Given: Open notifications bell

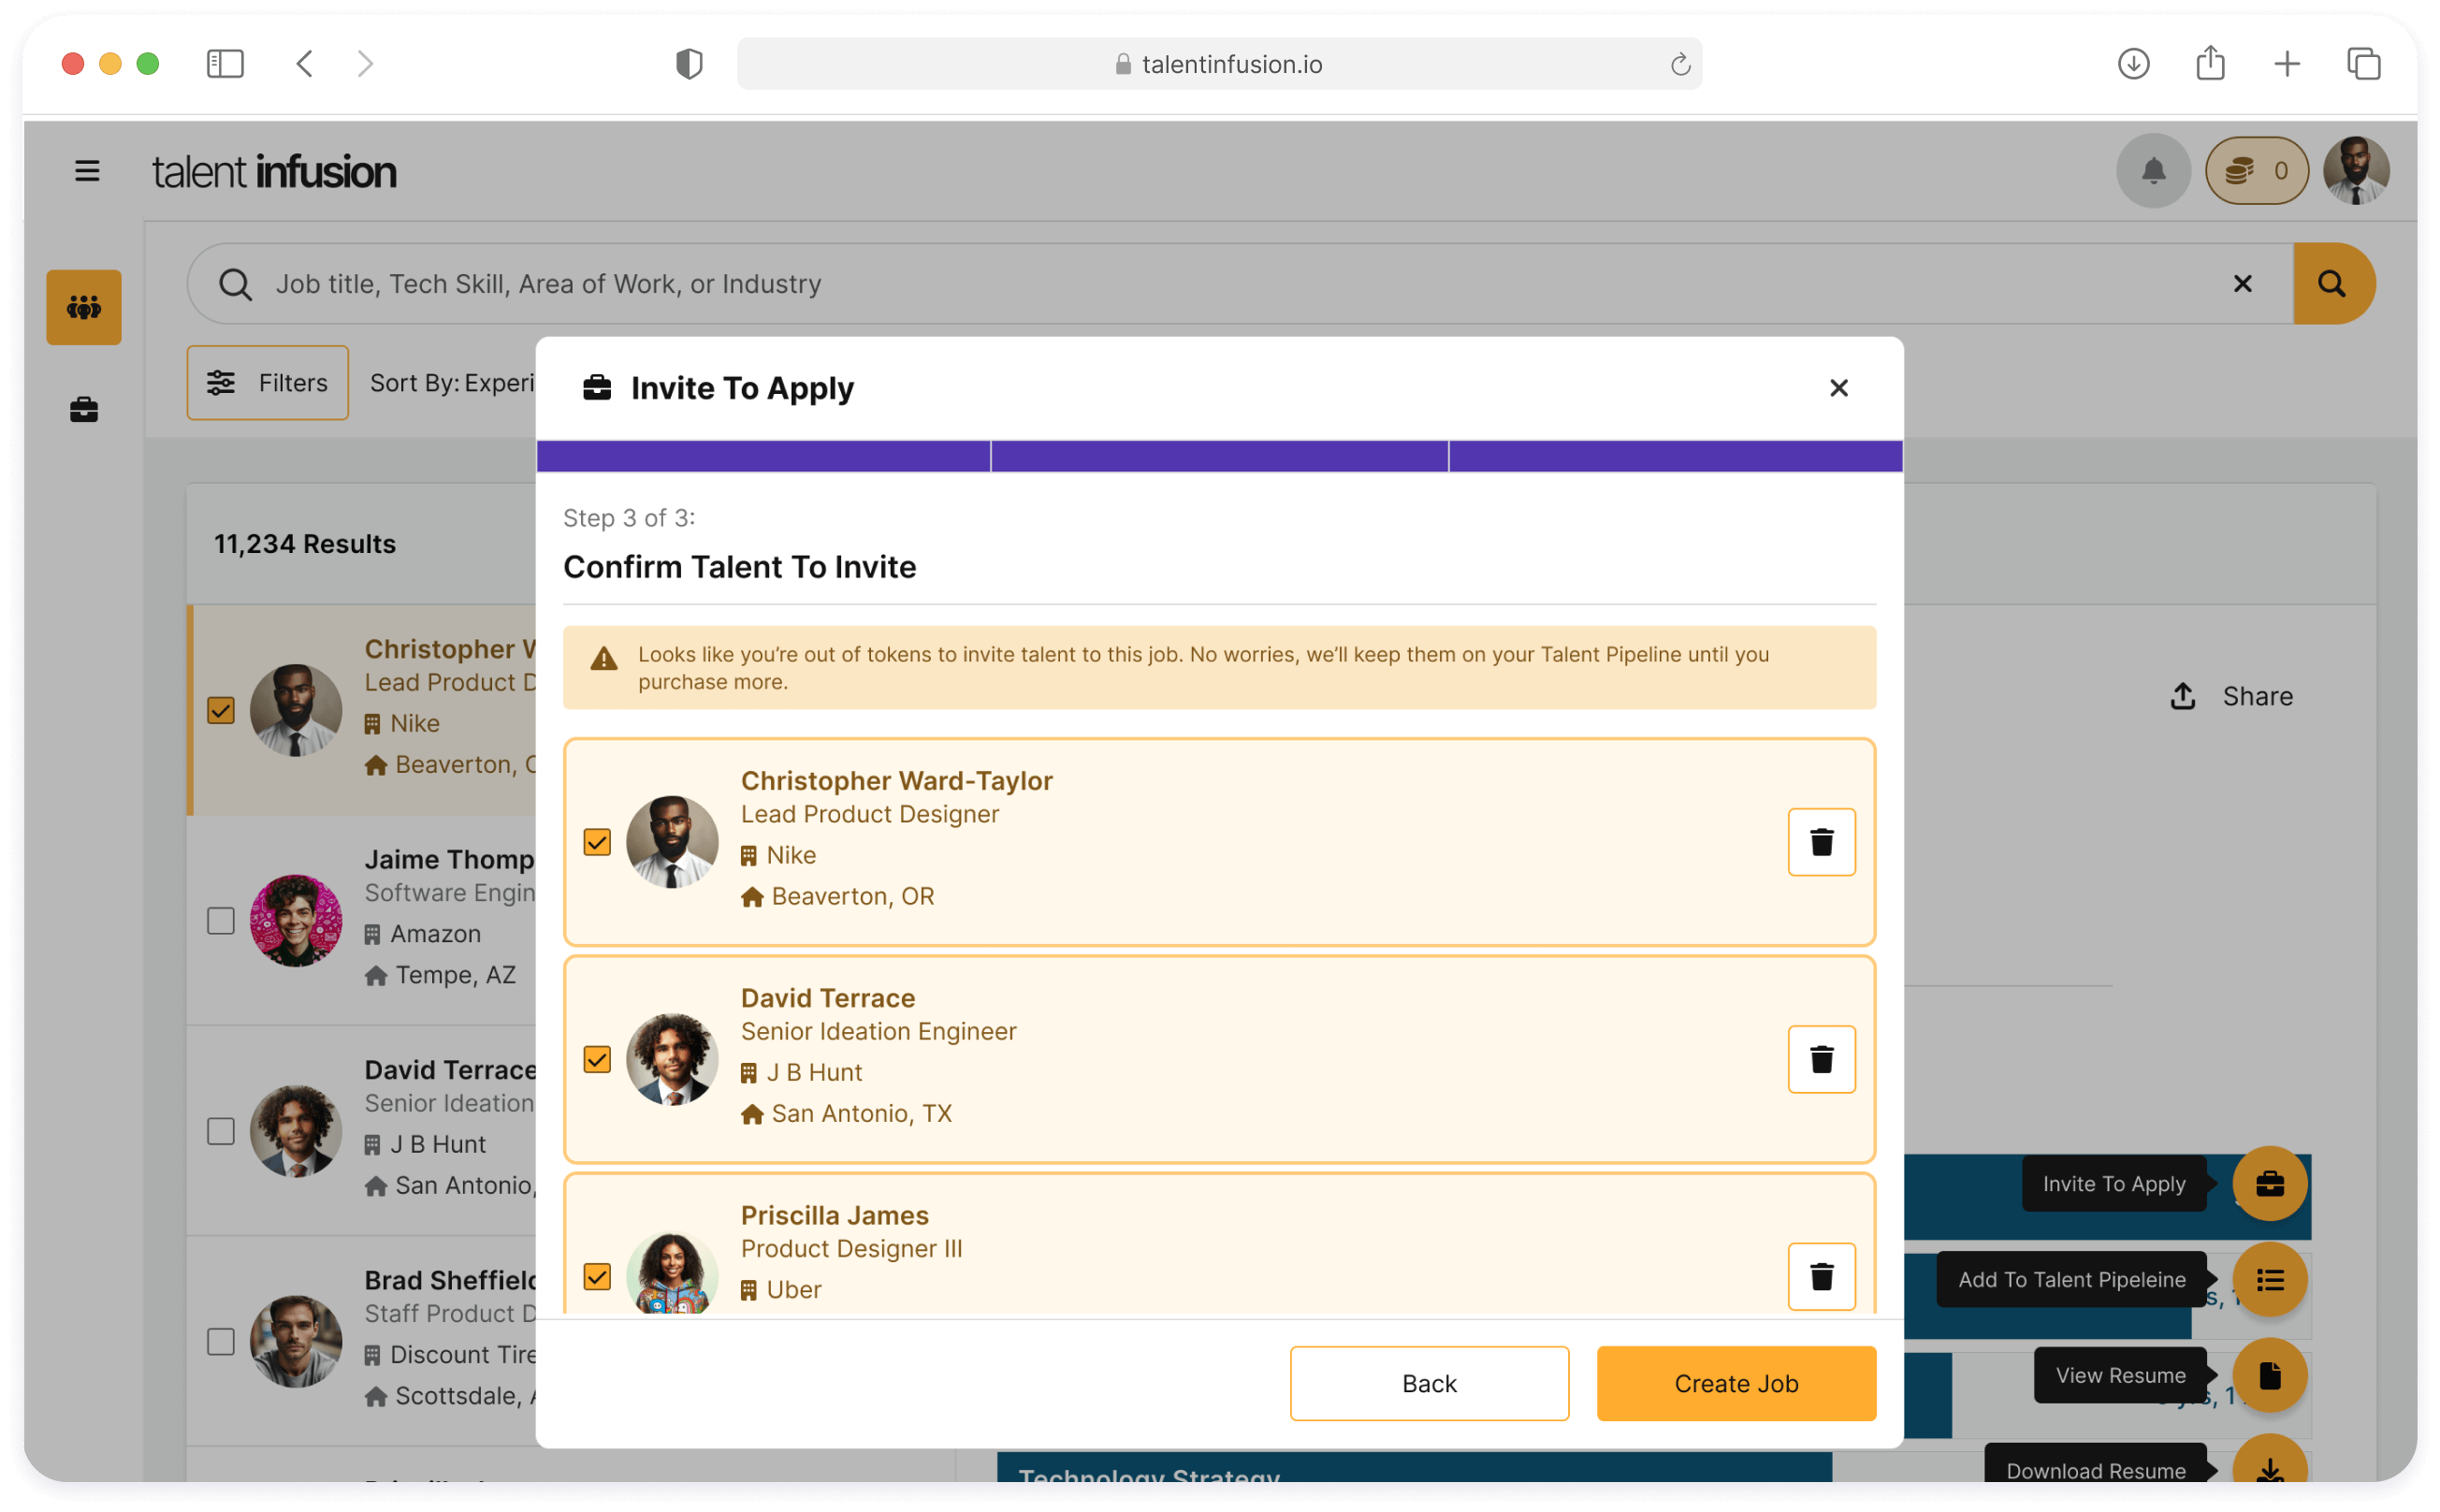Looking at the screenshot, I should 2153,171.
